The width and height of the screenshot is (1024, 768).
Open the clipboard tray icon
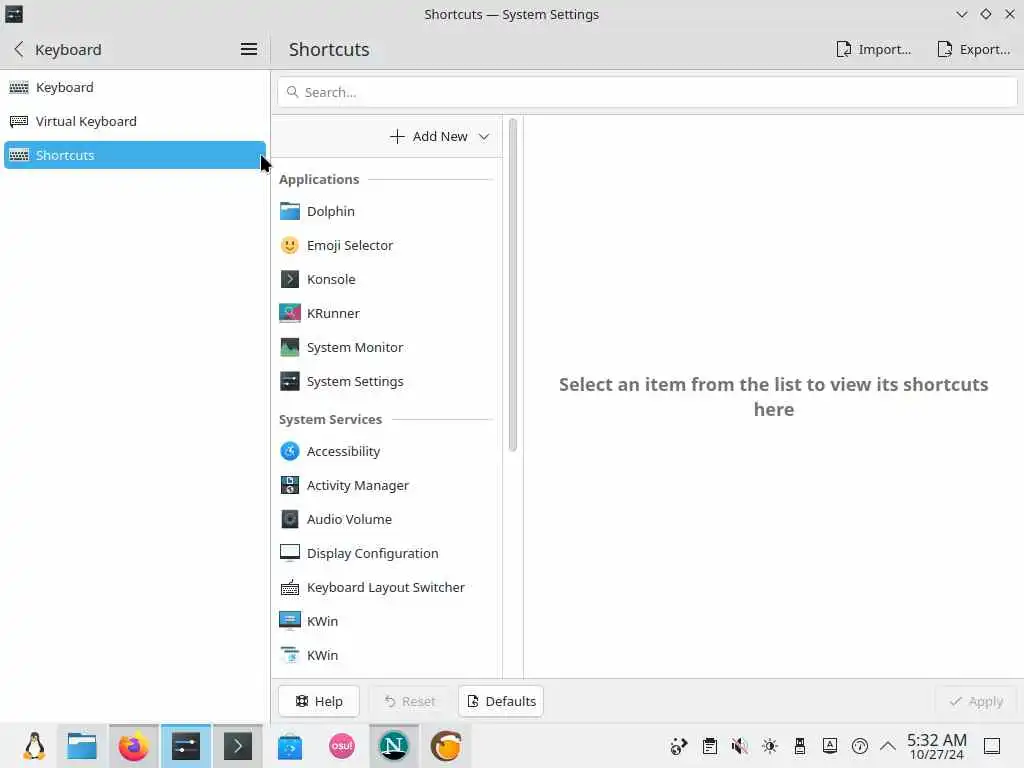pyautogui.click(x=709, y=746)
